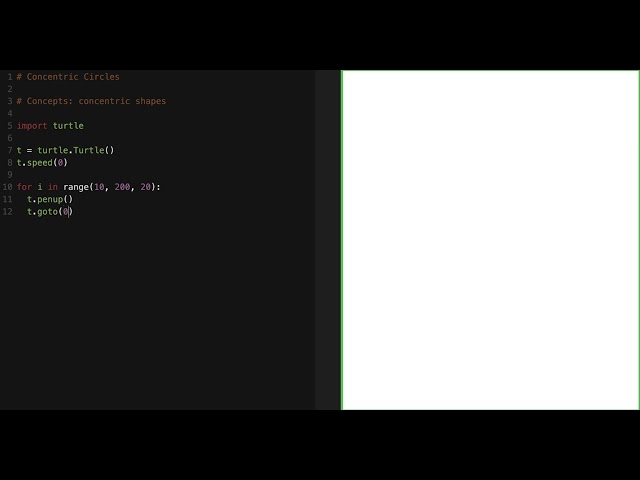Viewport: 640px width, 480px height.
Task: Click the 'for i in range(10, 200, 20):' line
Action: 89,187
